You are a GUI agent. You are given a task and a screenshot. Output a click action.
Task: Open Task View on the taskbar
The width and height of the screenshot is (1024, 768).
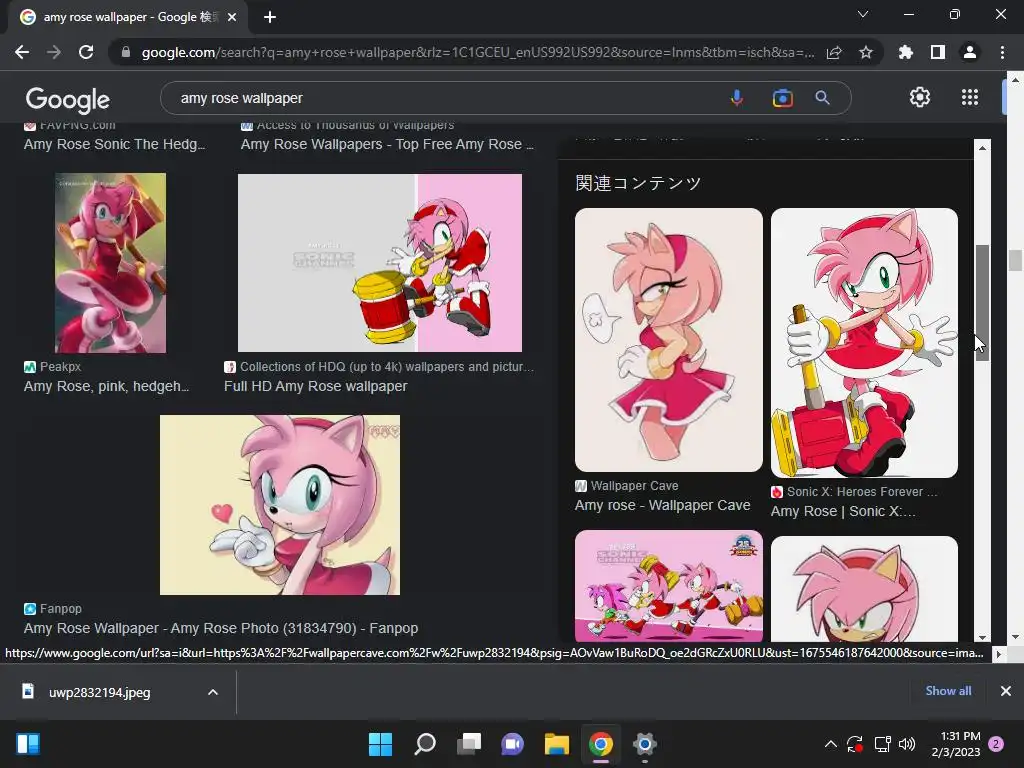tap(469, 744)
